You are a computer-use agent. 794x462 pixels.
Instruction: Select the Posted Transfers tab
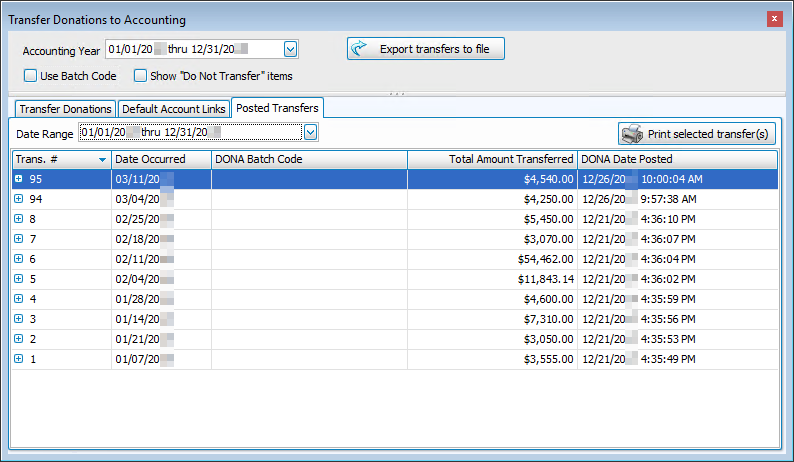(276, 108)
